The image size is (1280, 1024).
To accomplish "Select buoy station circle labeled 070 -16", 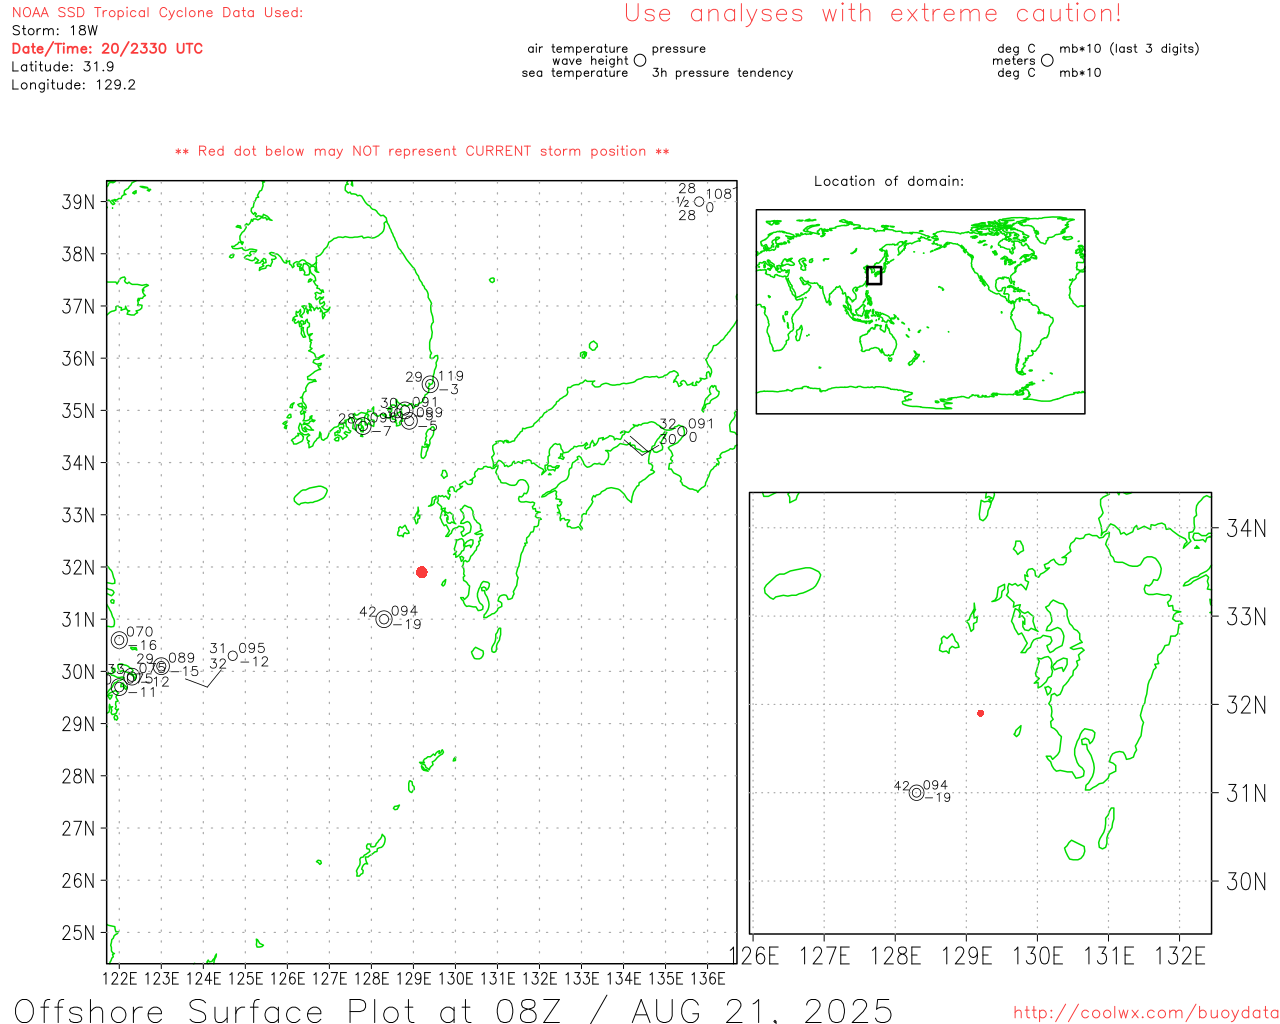I will click(x=119, y=640).
